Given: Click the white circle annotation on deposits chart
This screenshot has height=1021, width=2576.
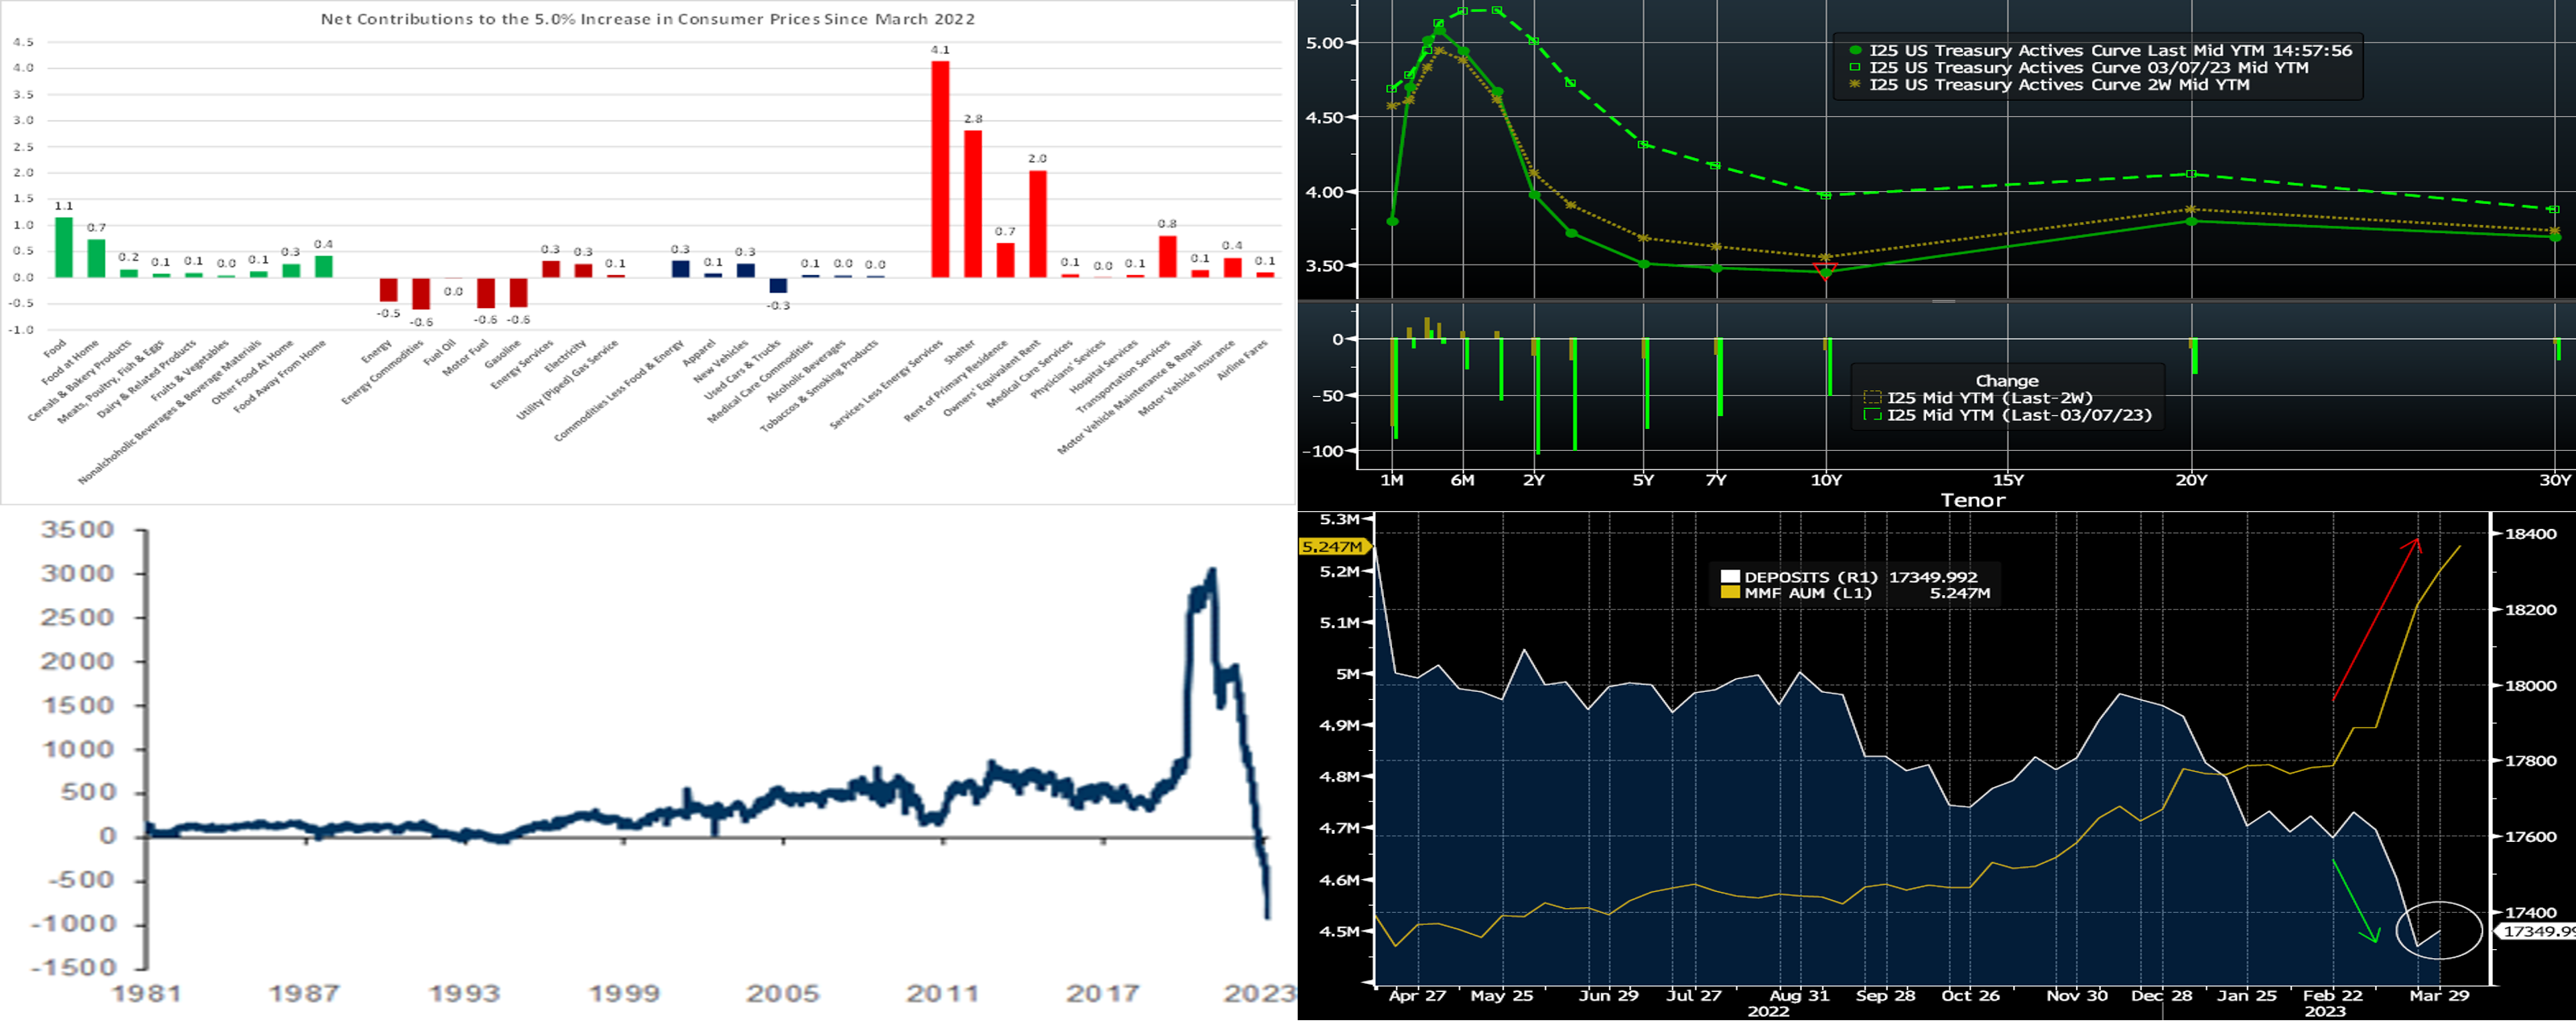Looking at the screenshot, I should pyautogui.click(x=2439, y=930).
